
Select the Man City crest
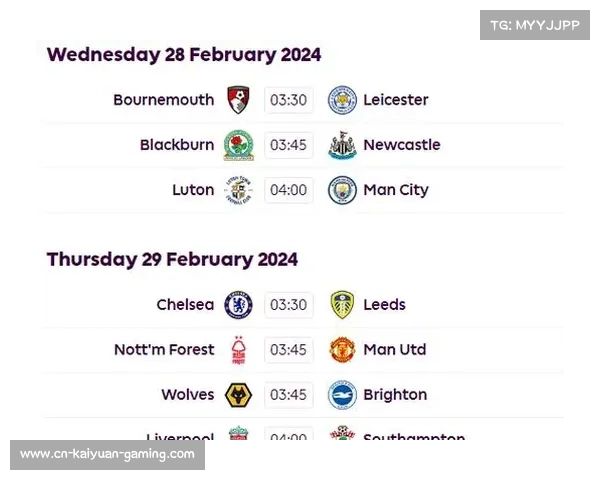342,190
